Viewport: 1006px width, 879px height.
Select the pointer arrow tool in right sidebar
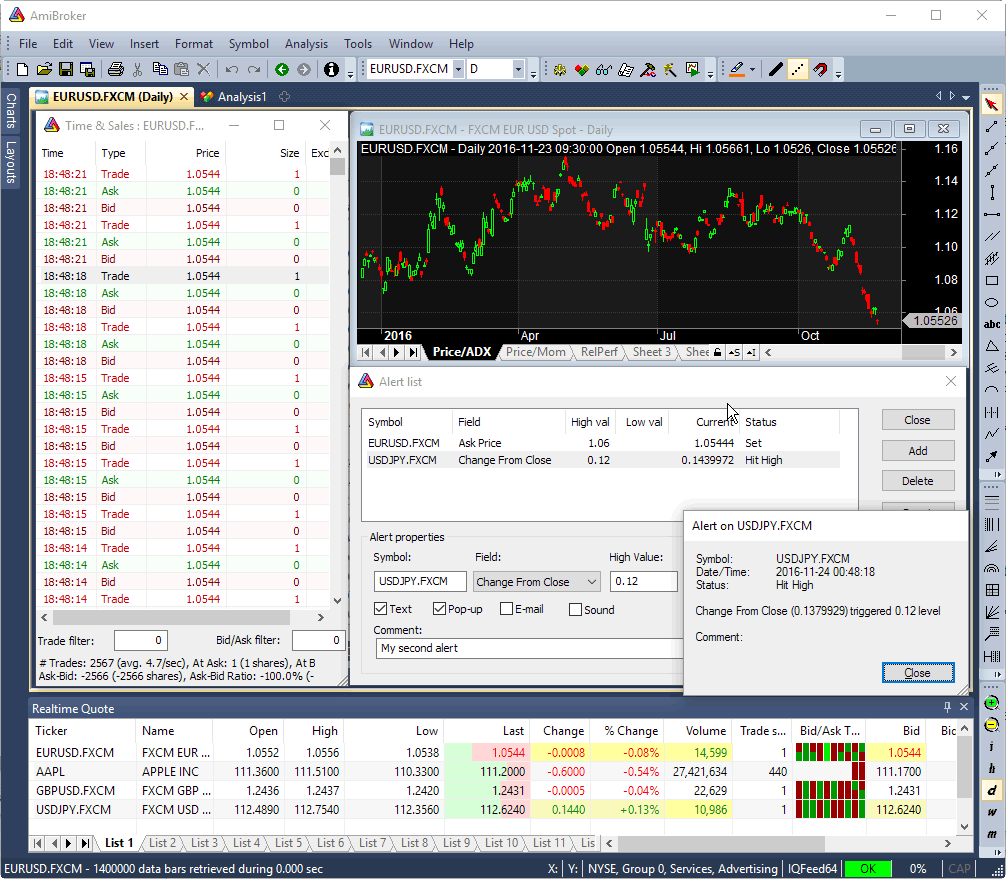[x=992, y=103]
